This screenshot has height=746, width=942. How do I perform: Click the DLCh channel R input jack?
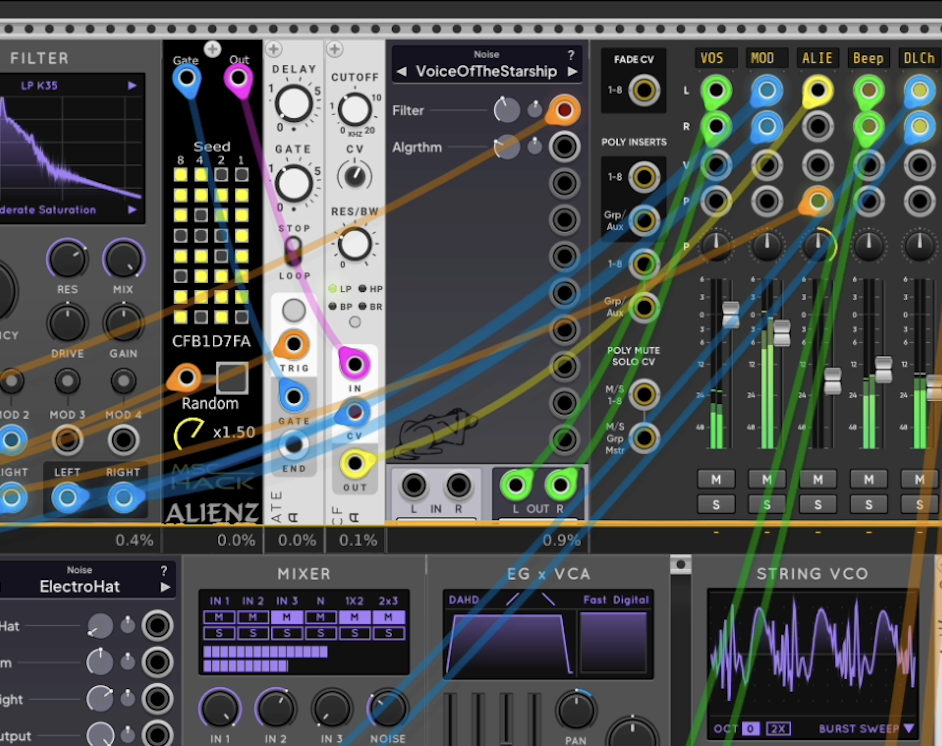(x=919, y=127)
